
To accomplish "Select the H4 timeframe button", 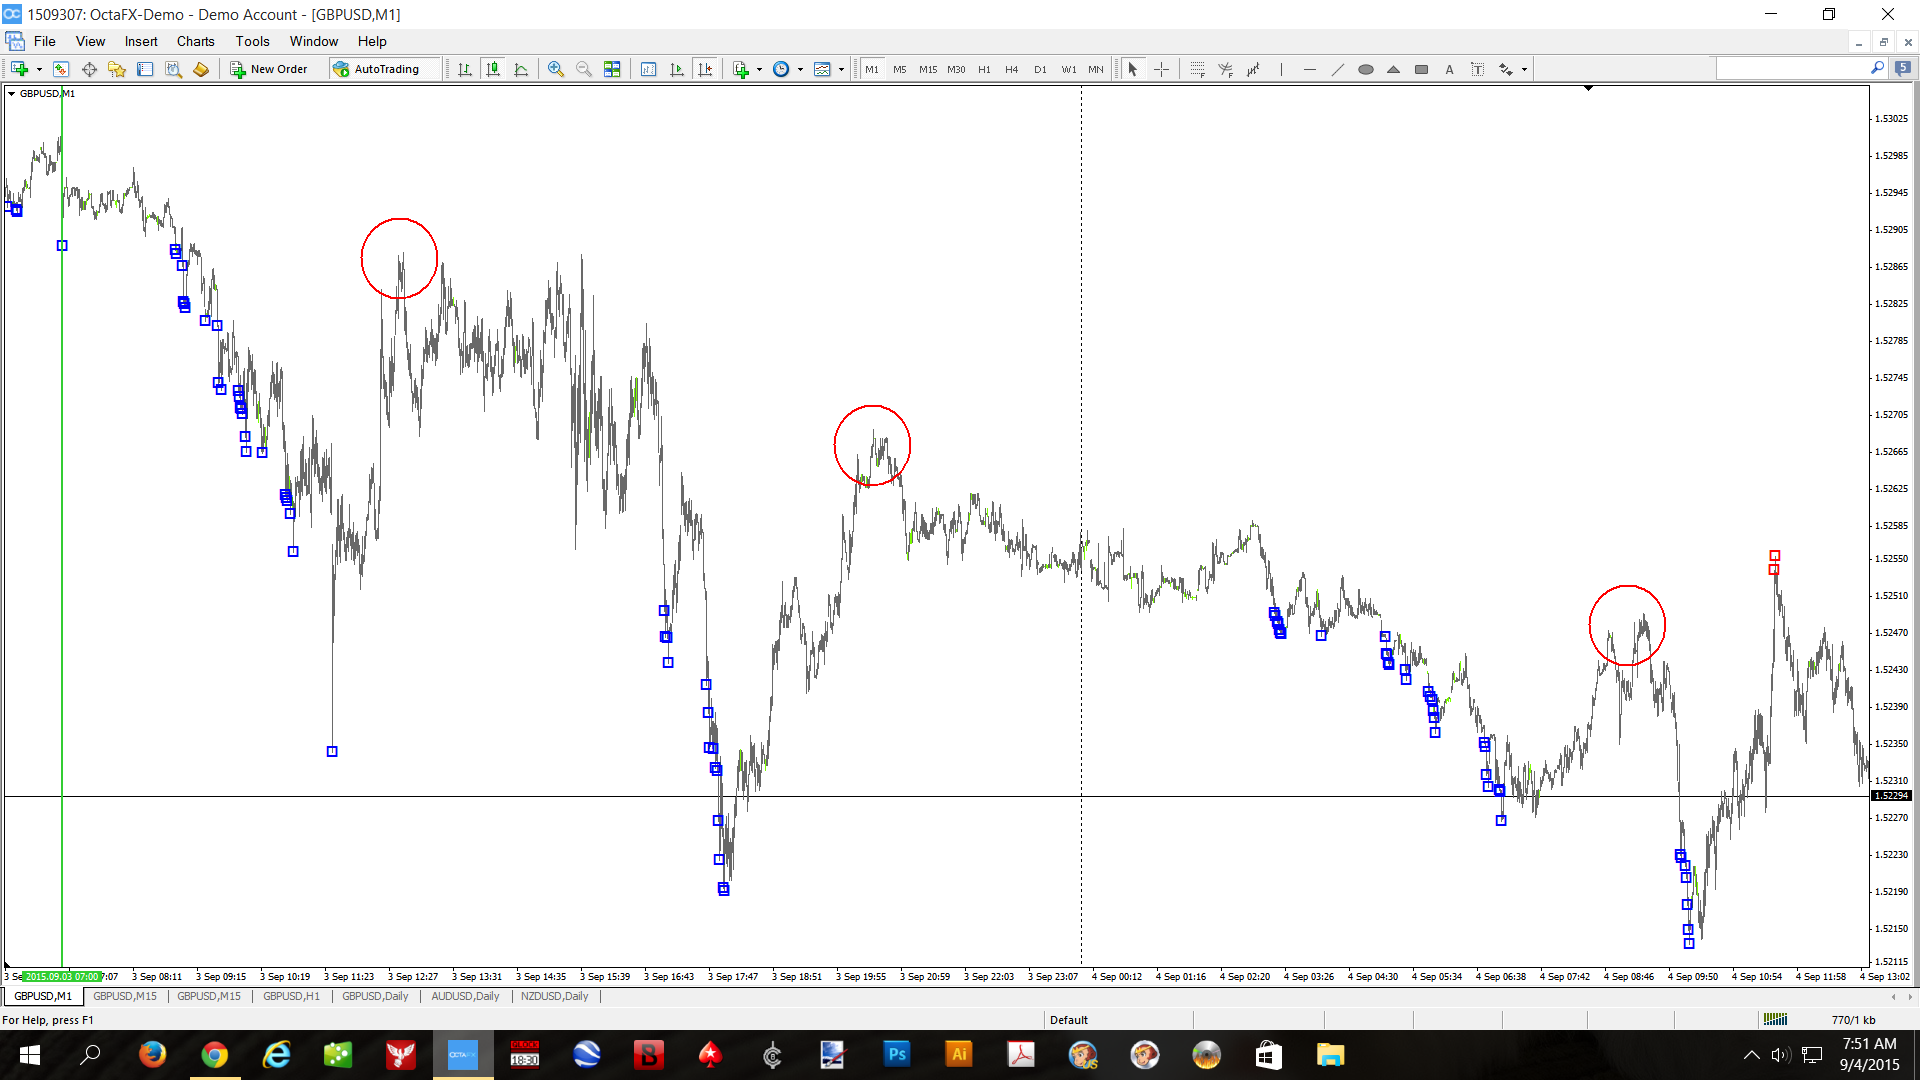I will (x=1012, y=69).
